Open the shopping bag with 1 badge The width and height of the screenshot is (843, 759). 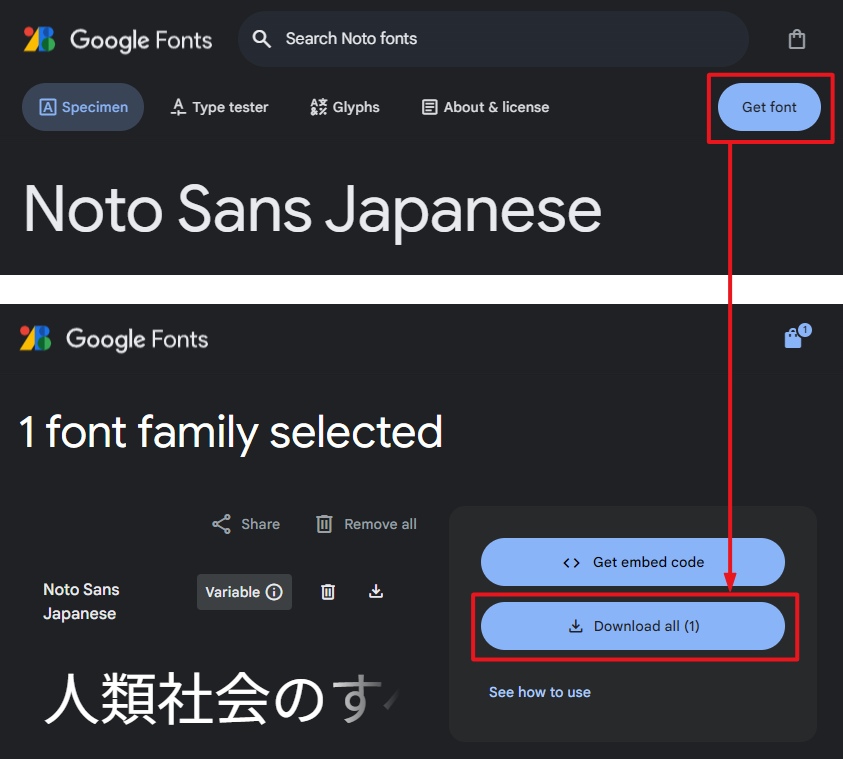797,336
